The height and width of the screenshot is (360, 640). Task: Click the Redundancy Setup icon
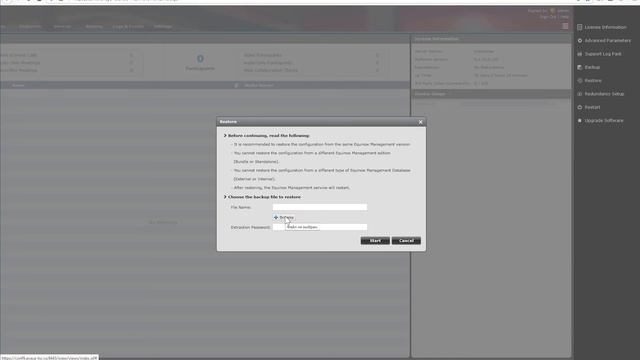tap(580, 94)
